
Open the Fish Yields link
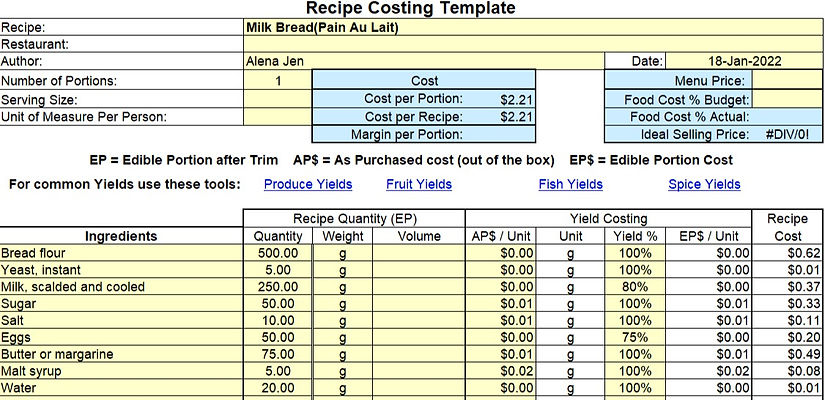570,184
